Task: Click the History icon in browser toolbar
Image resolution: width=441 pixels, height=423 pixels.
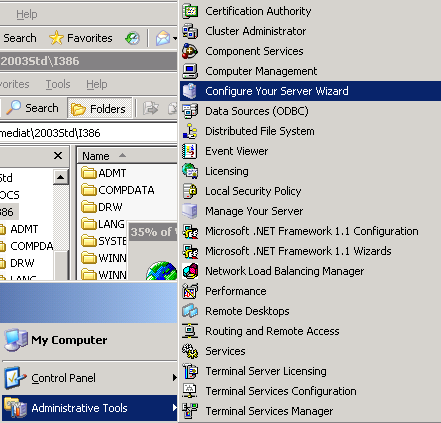Action: pyautogui.click(x=132, y=38)
